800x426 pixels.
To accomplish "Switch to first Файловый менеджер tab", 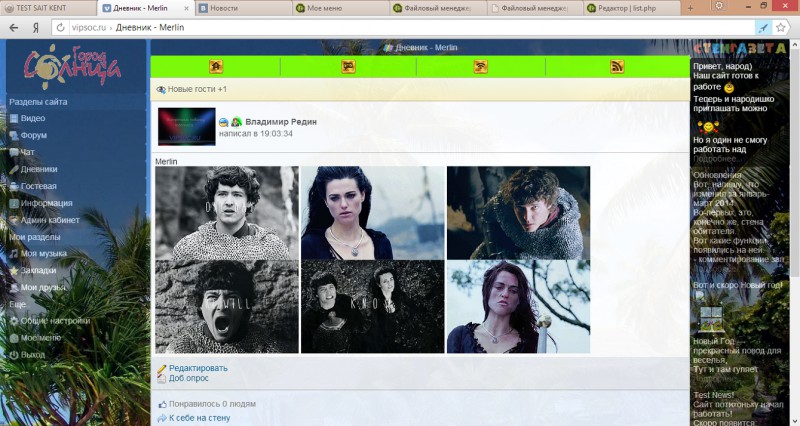I will click(x=438, y=8).
